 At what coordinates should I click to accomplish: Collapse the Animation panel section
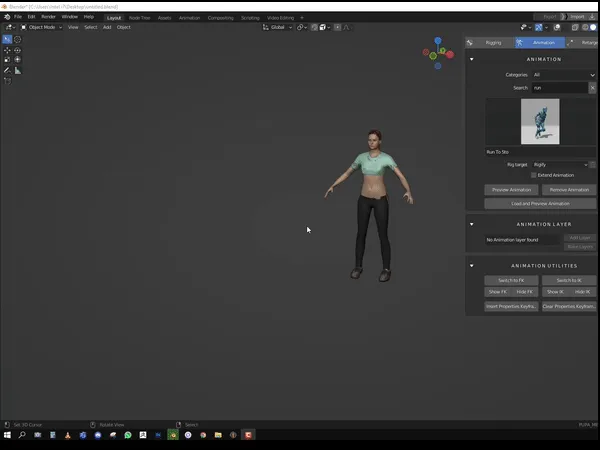[x=471, y=59]
